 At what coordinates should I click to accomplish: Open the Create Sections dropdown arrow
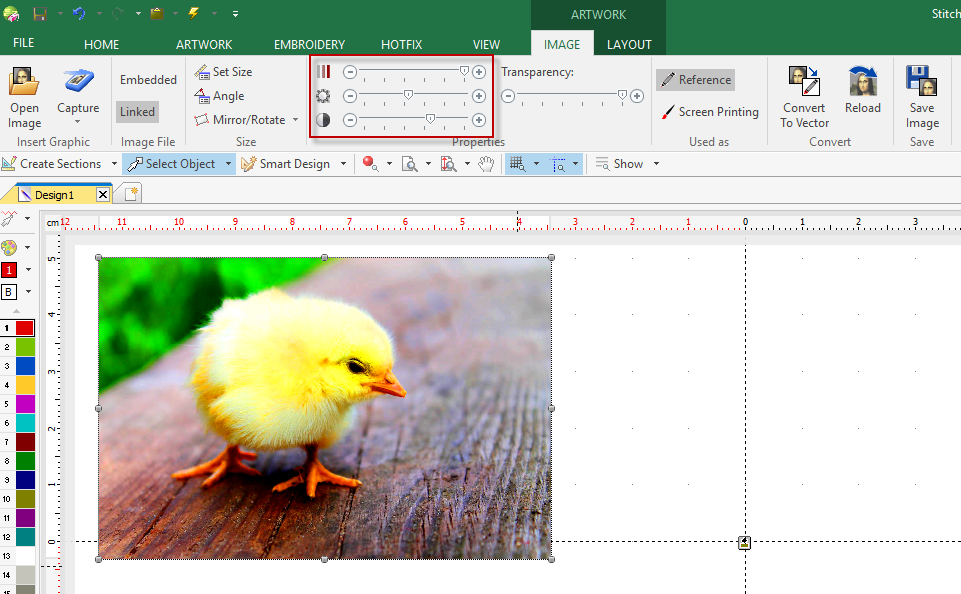click(114, 164)
